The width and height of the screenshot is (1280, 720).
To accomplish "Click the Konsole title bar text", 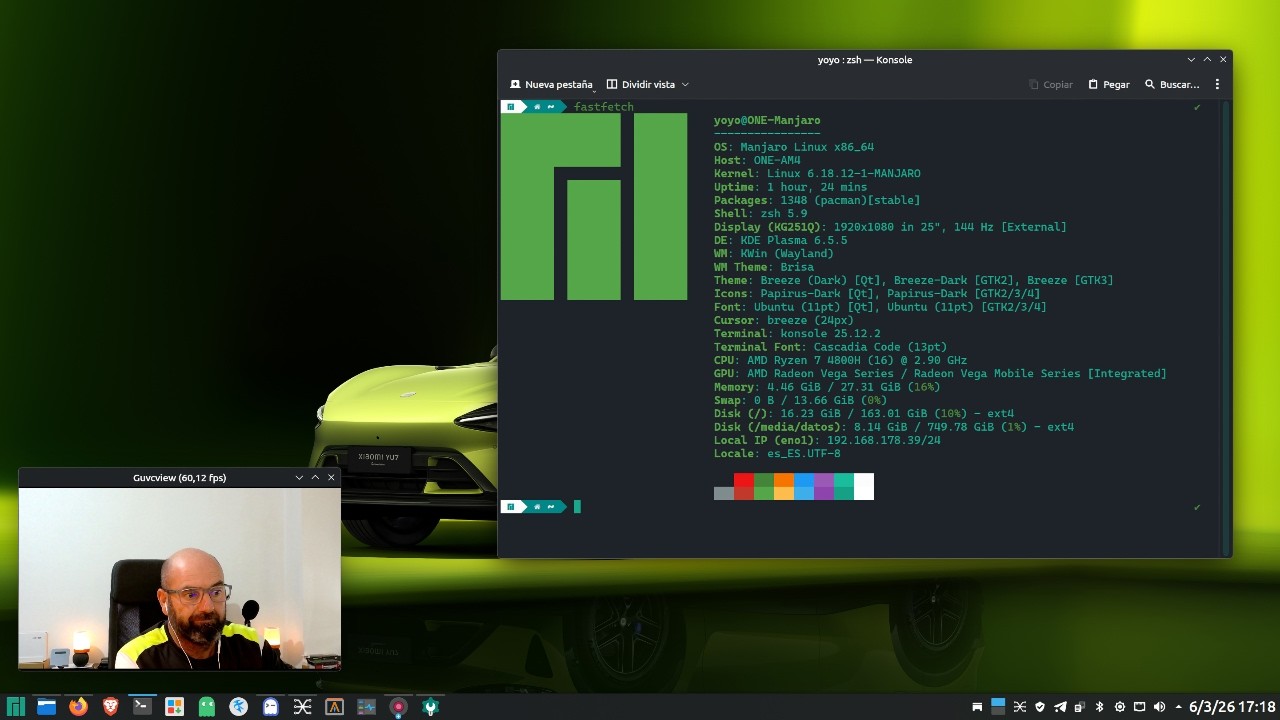I will [x=865, y=60].
